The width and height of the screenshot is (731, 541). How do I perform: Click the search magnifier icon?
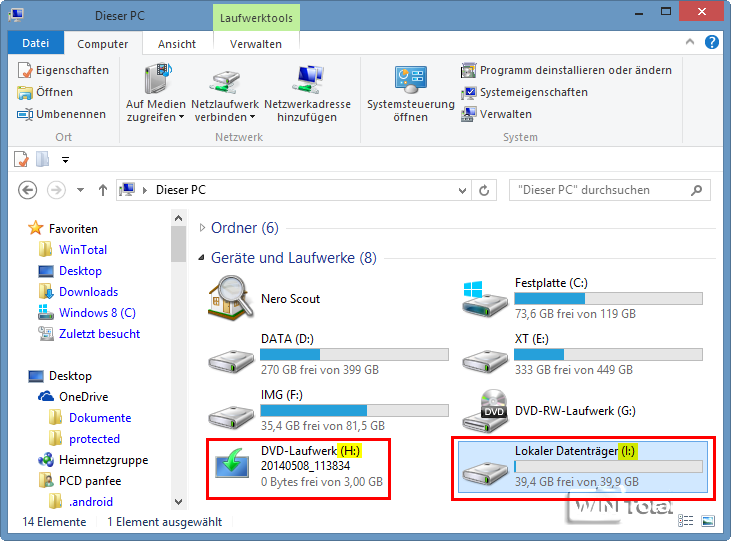697,190
